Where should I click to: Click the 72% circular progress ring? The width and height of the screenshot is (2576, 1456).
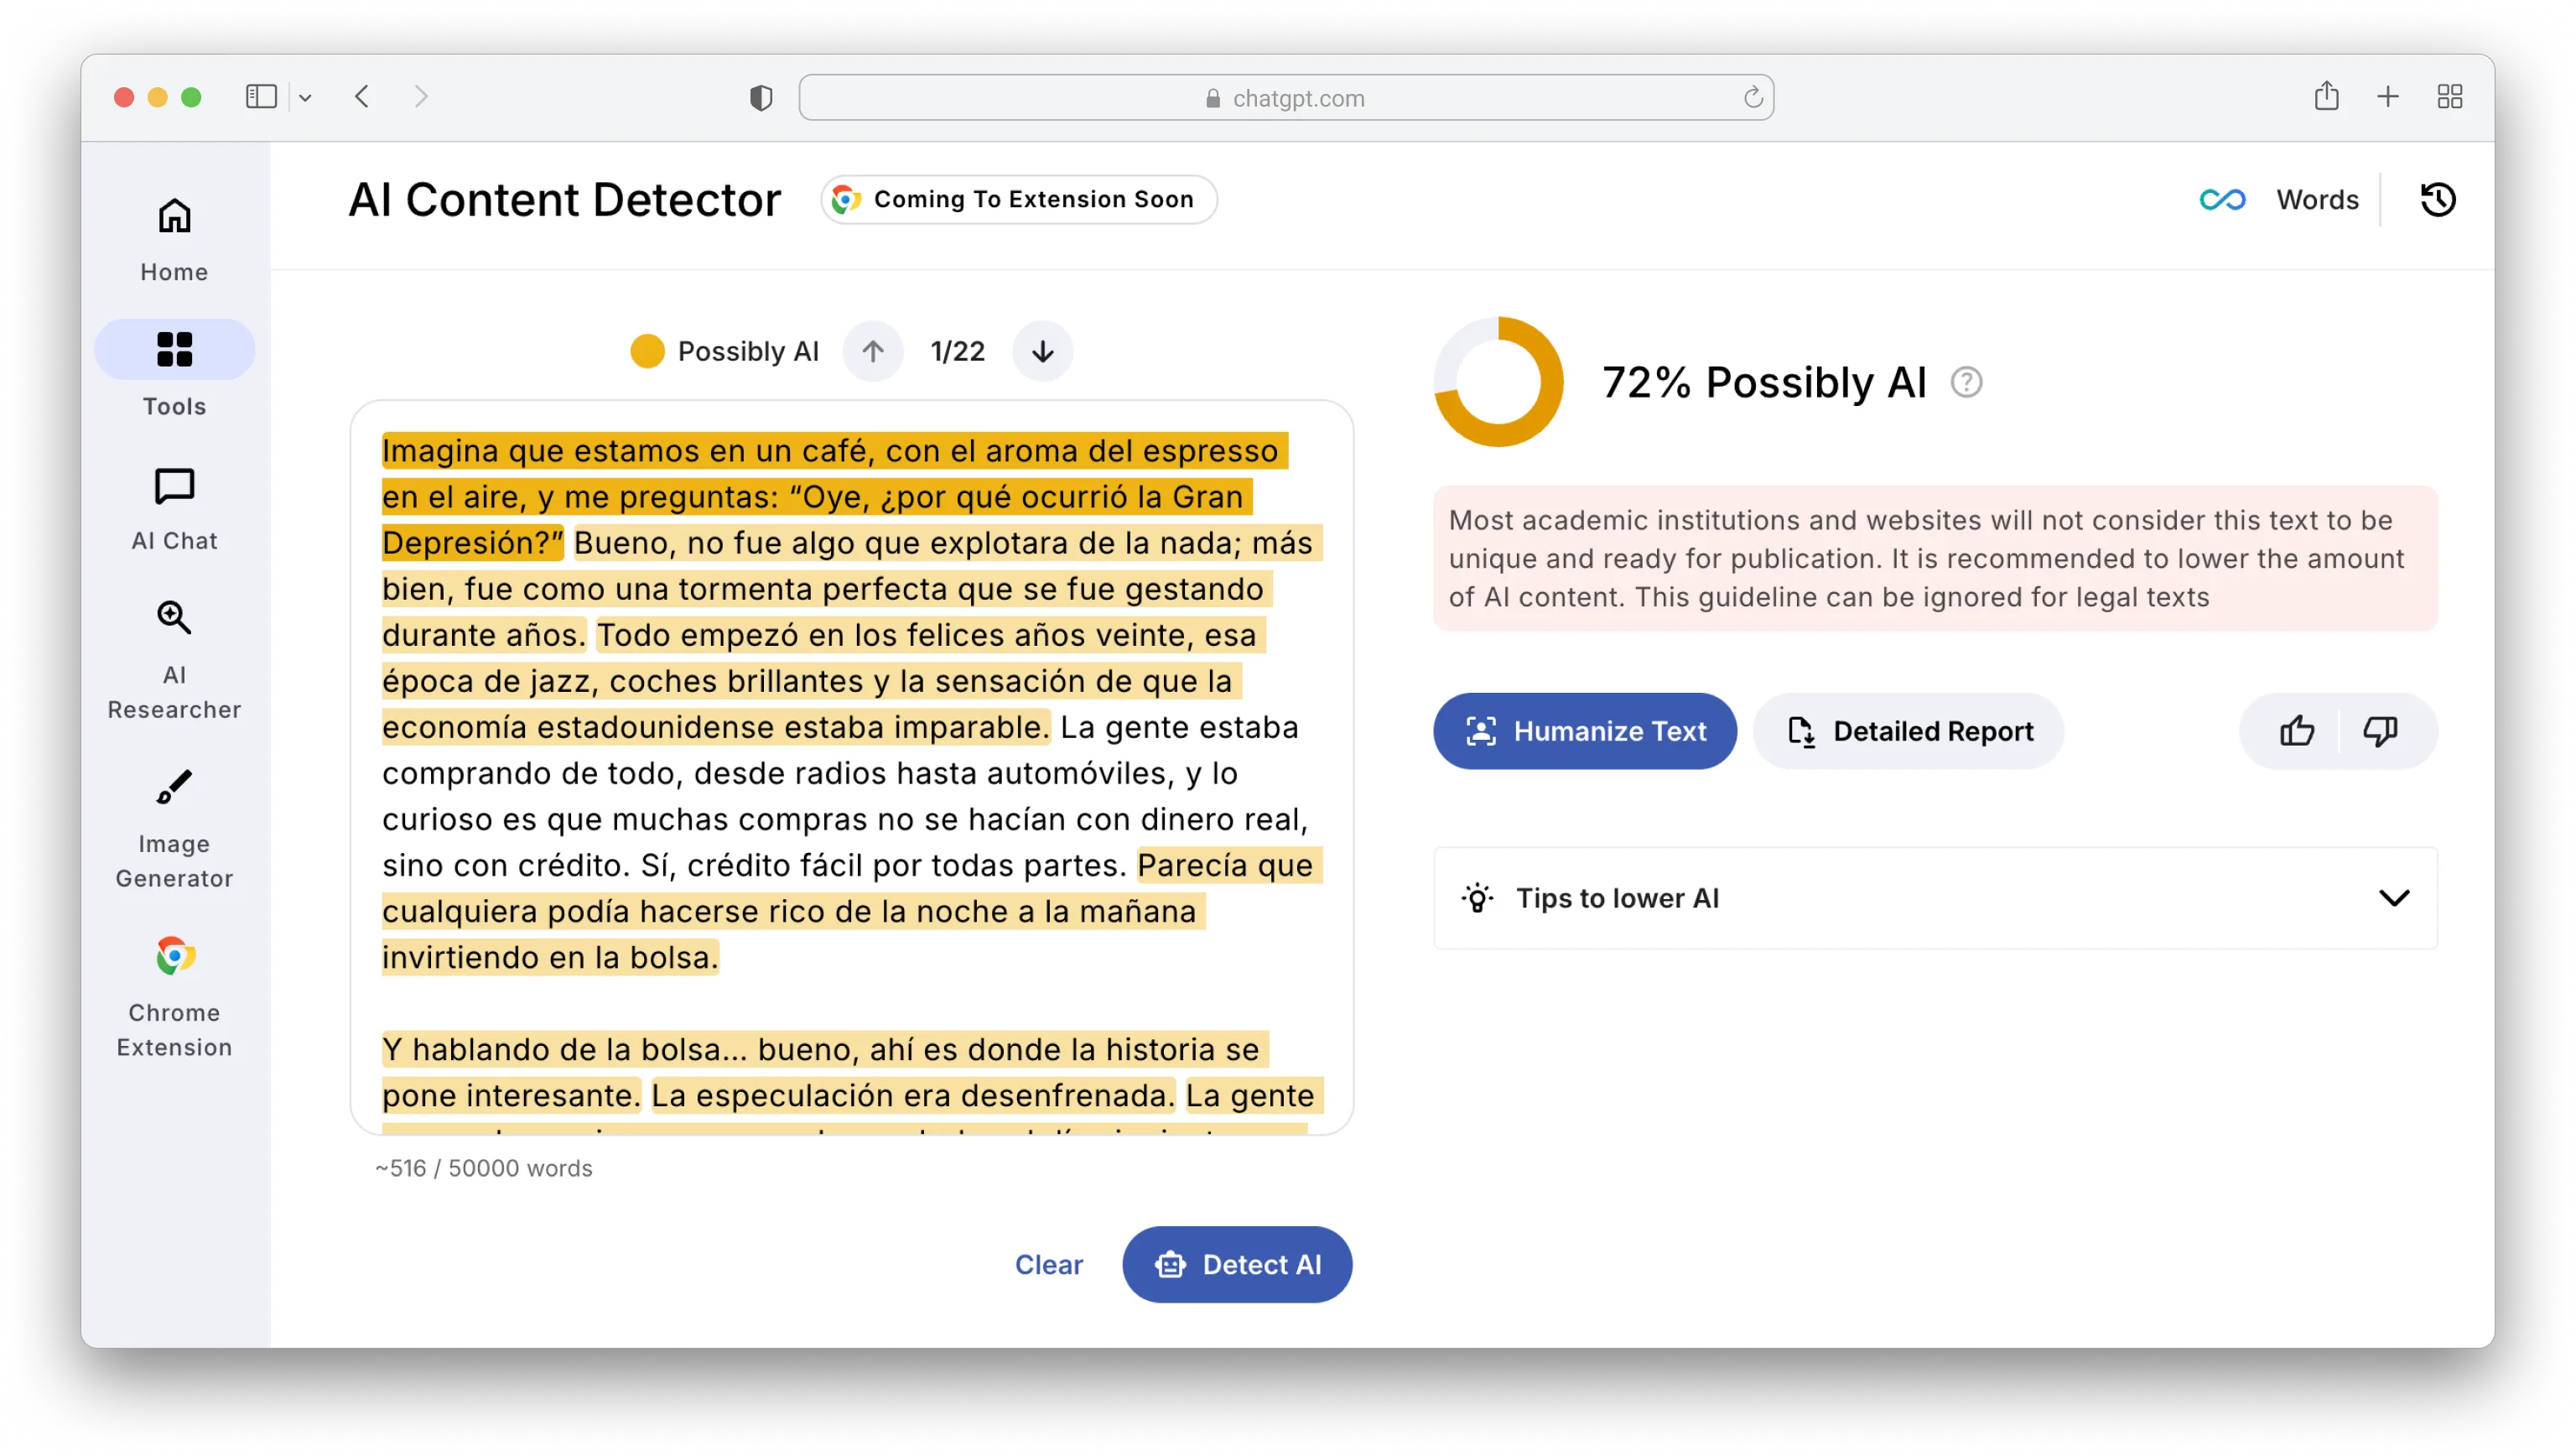click(x=1498, y=382)
